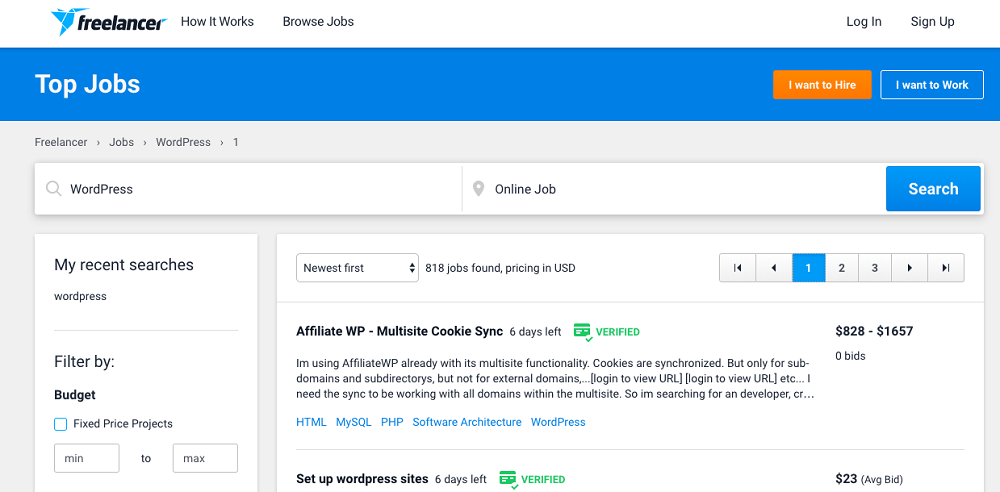Screen dimensions: 1000x492
Task: Open How It Works menu
Action: (217, 22)
